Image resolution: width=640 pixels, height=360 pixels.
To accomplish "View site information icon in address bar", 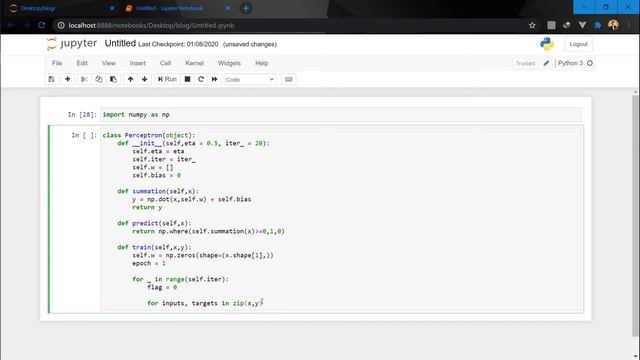I will 61,25.
